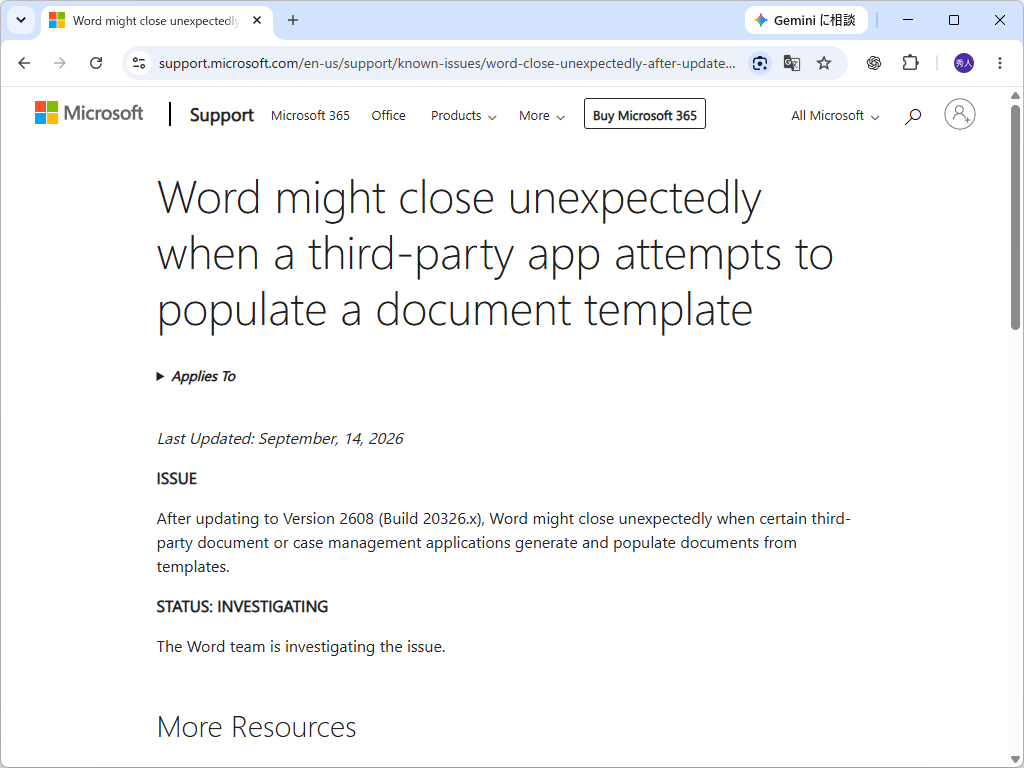Viewport: 1024px width, 768px height.
Task: Sign in with the account icon
Action: [x=959, y=114]
